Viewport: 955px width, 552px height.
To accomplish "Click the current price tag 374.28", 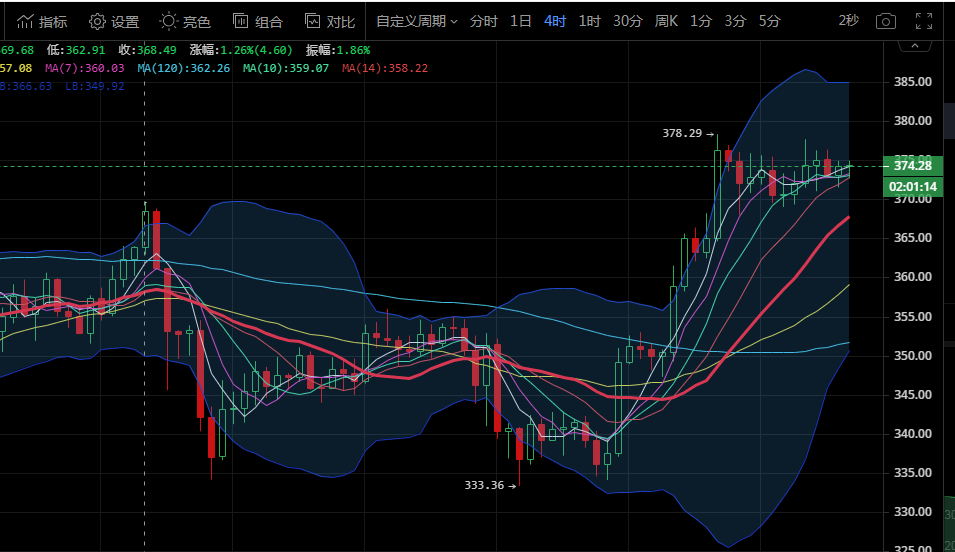I will 914,166.
